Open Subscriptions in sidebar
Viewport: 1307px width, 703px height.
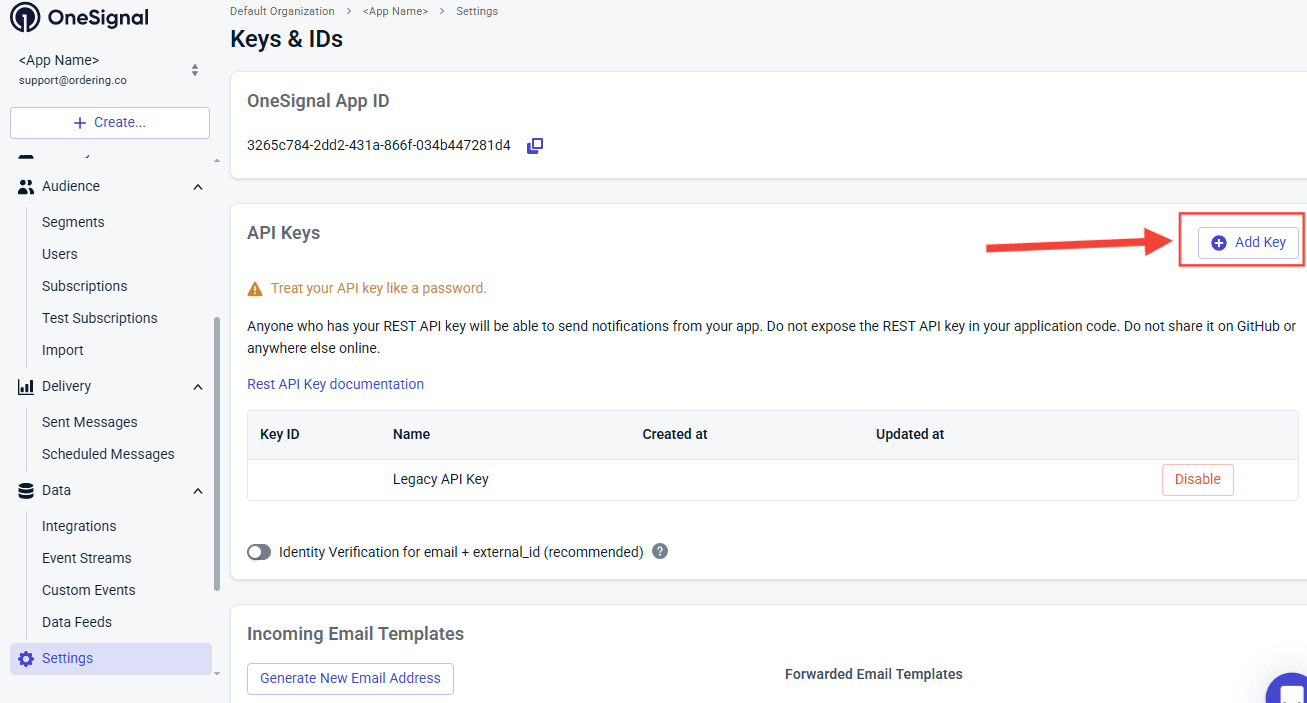coord(85,286)
